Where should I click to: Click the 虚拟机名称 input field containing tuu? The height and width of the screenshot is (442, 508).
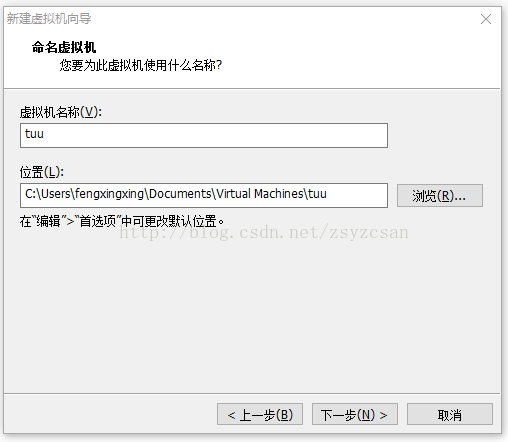[204, 135]
